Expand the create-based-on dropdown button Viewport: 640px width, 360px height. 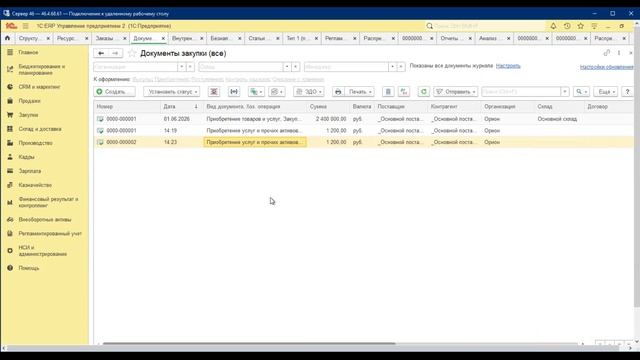(x=256, y=92)
